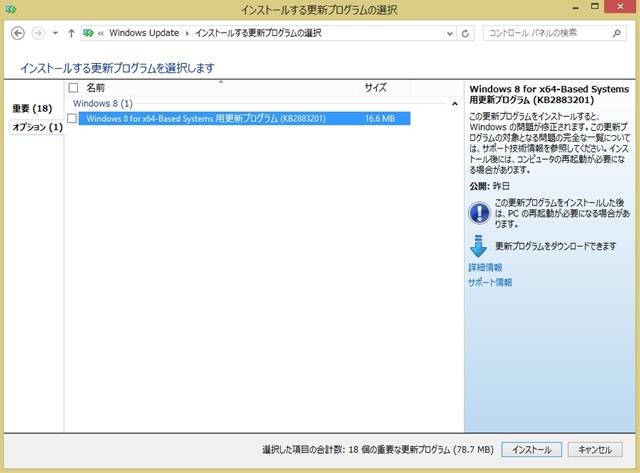640x473 pixels.
Task: Click the search magnifier icon
Action: tap(617, 33)
